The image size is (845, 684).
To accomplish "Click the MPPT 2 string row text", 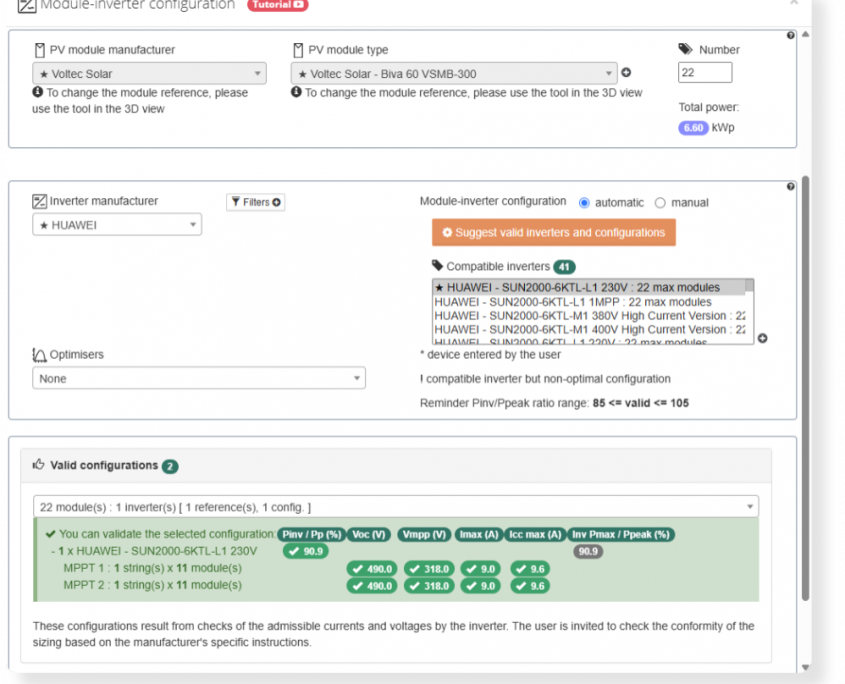I will (153, 585).
